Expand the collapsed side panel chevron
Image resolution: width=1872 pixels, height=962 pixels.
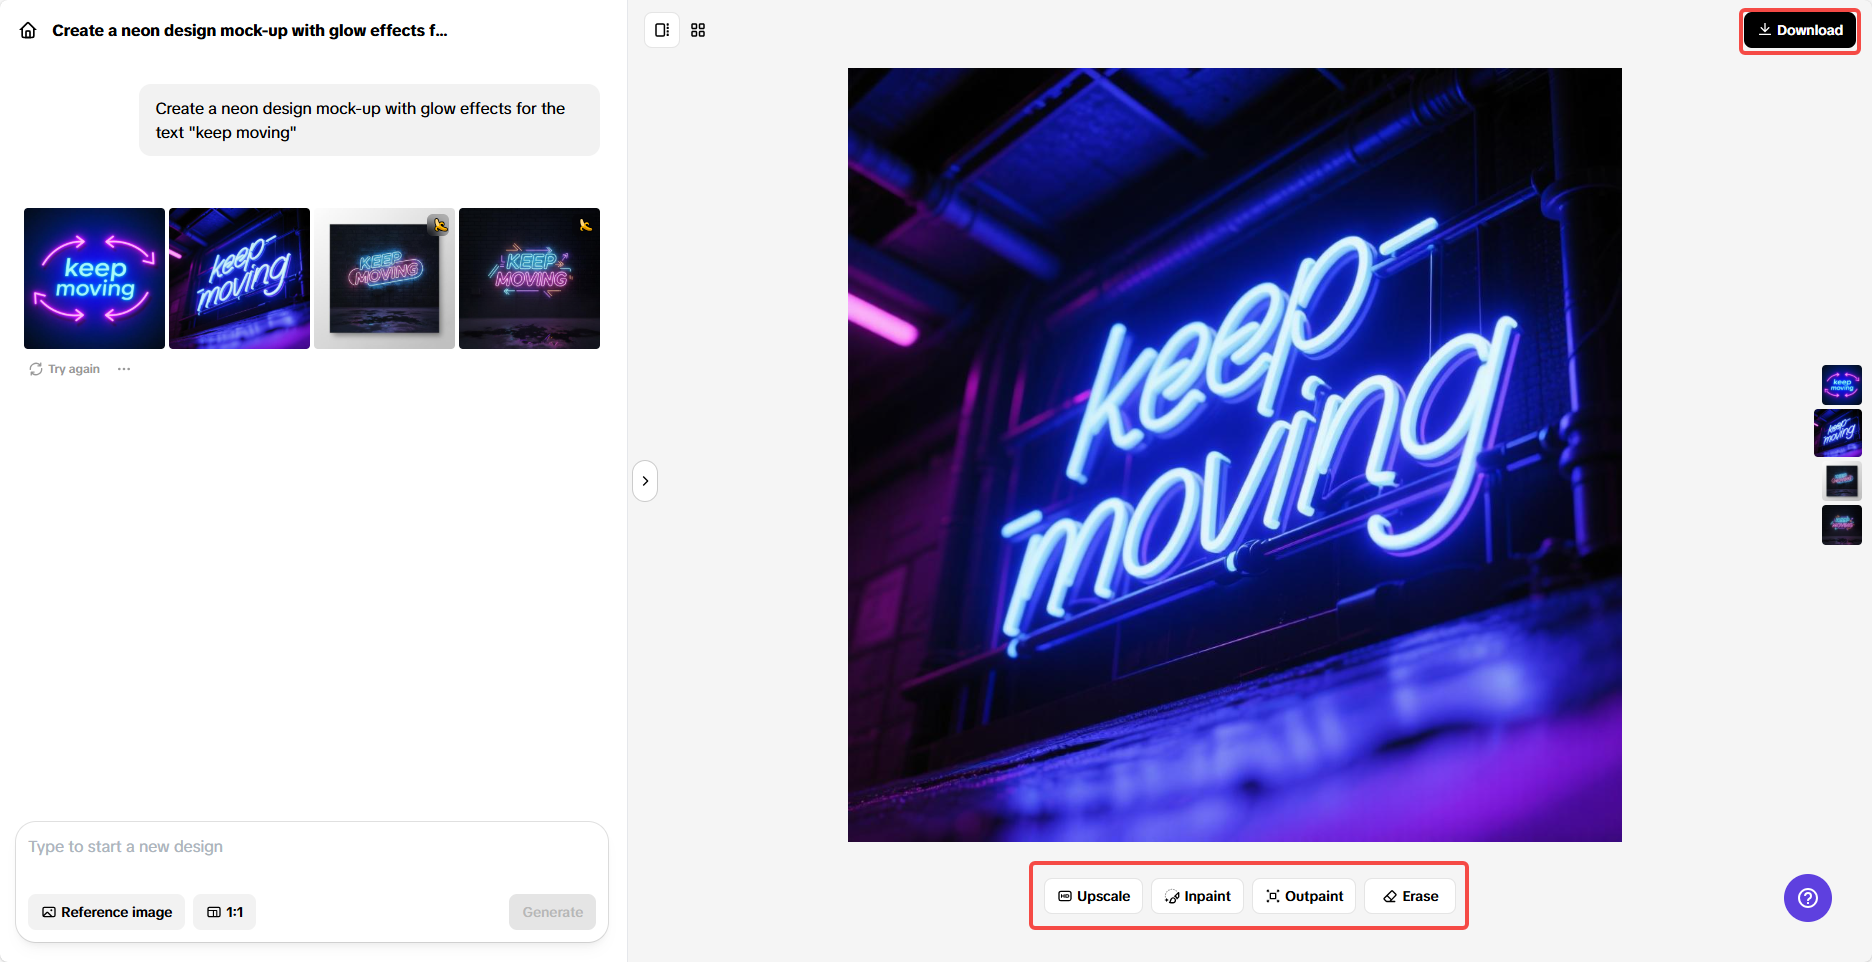645,481
